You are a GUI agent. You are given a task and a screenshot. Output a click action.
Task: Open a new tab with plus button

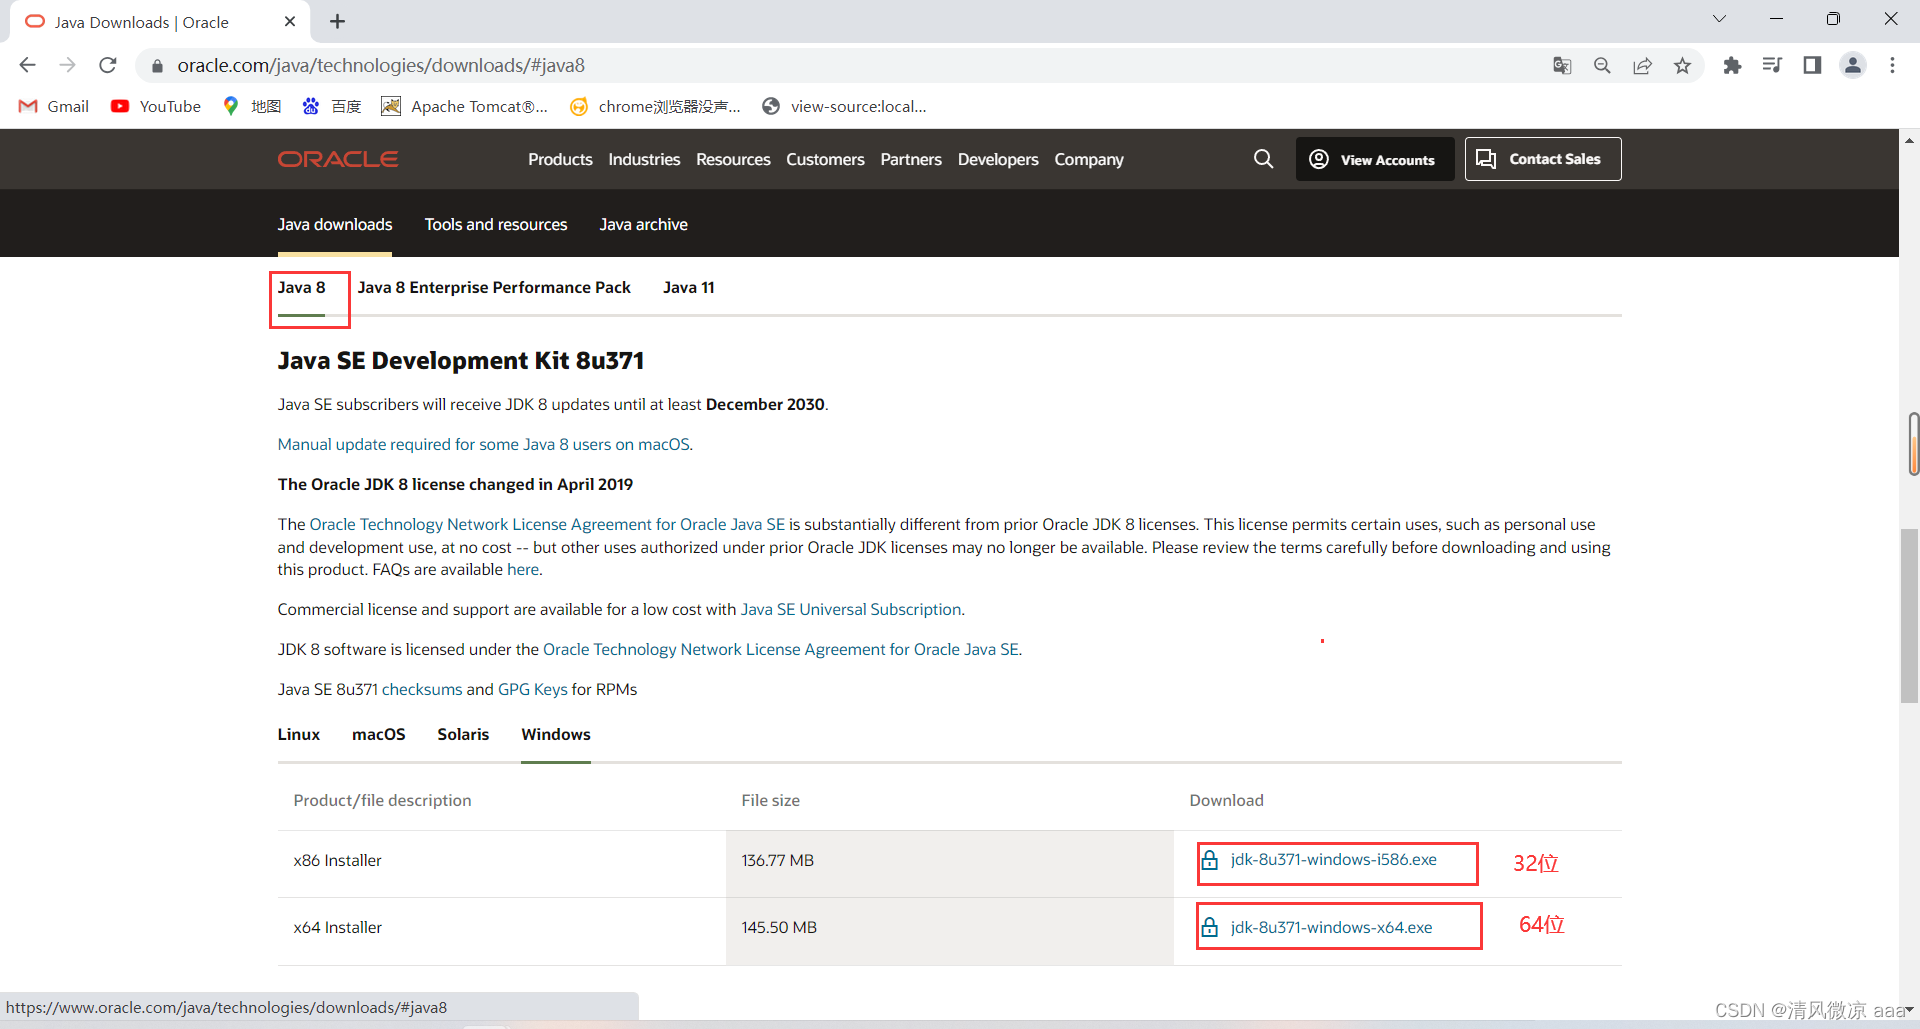(338, 21)
